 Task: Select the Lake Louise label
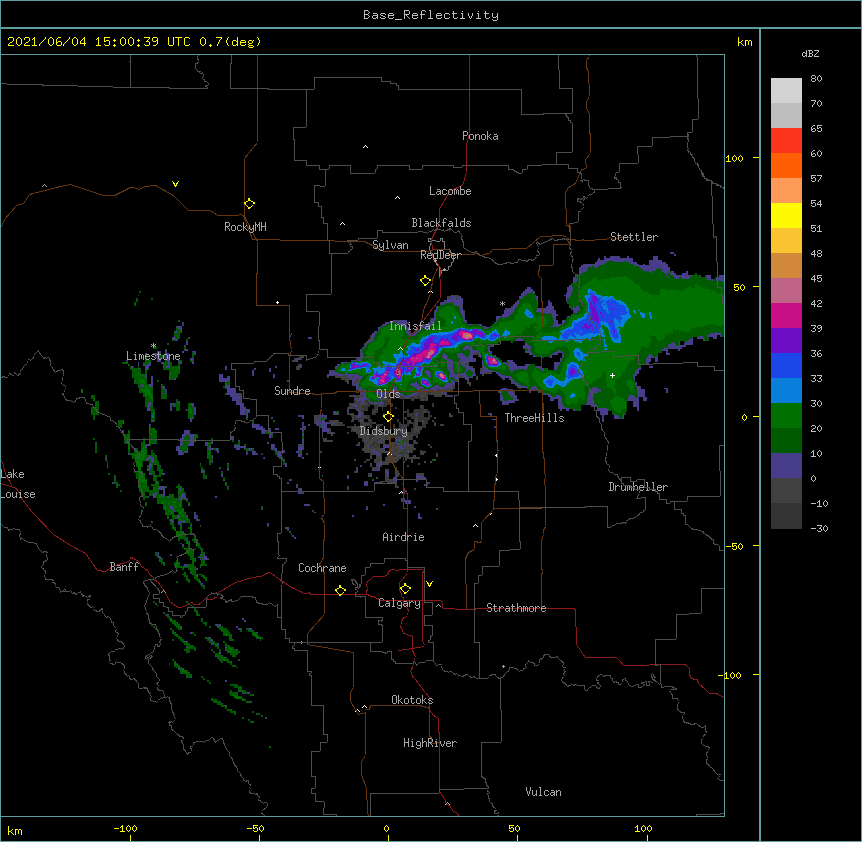coord(18,484)
